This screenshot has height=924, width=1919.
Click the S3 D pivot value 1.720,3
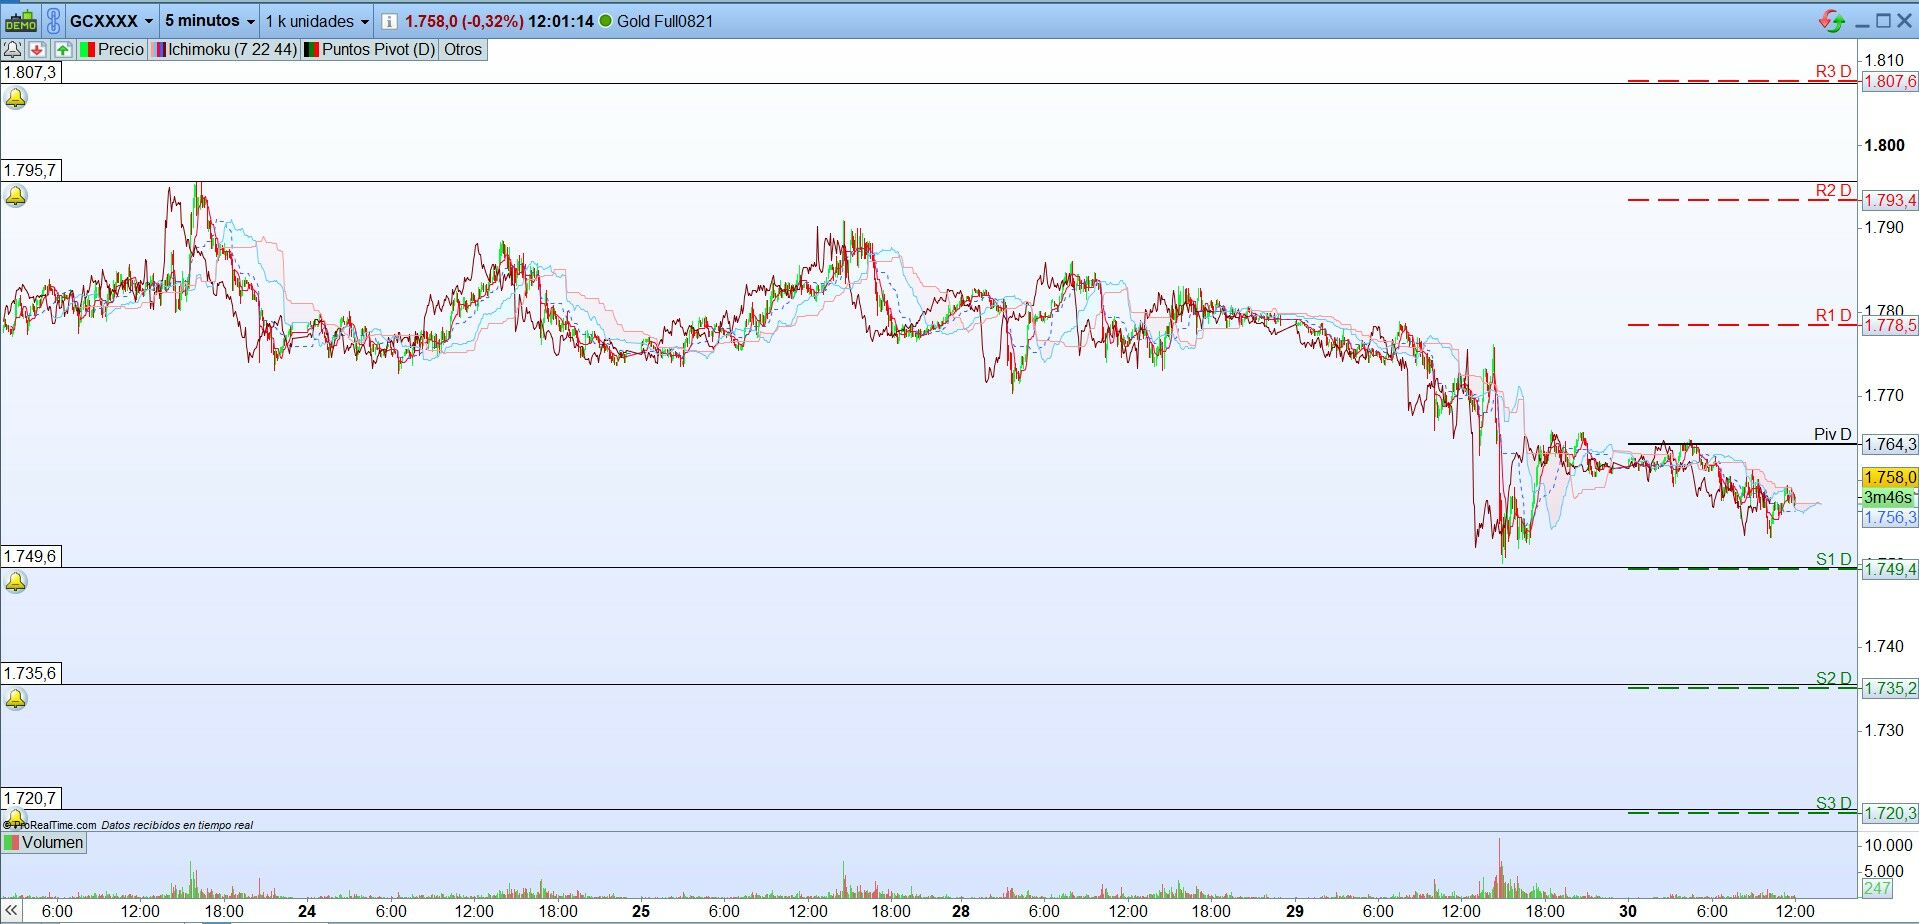pyautogui.click(x=1889, y=813)
